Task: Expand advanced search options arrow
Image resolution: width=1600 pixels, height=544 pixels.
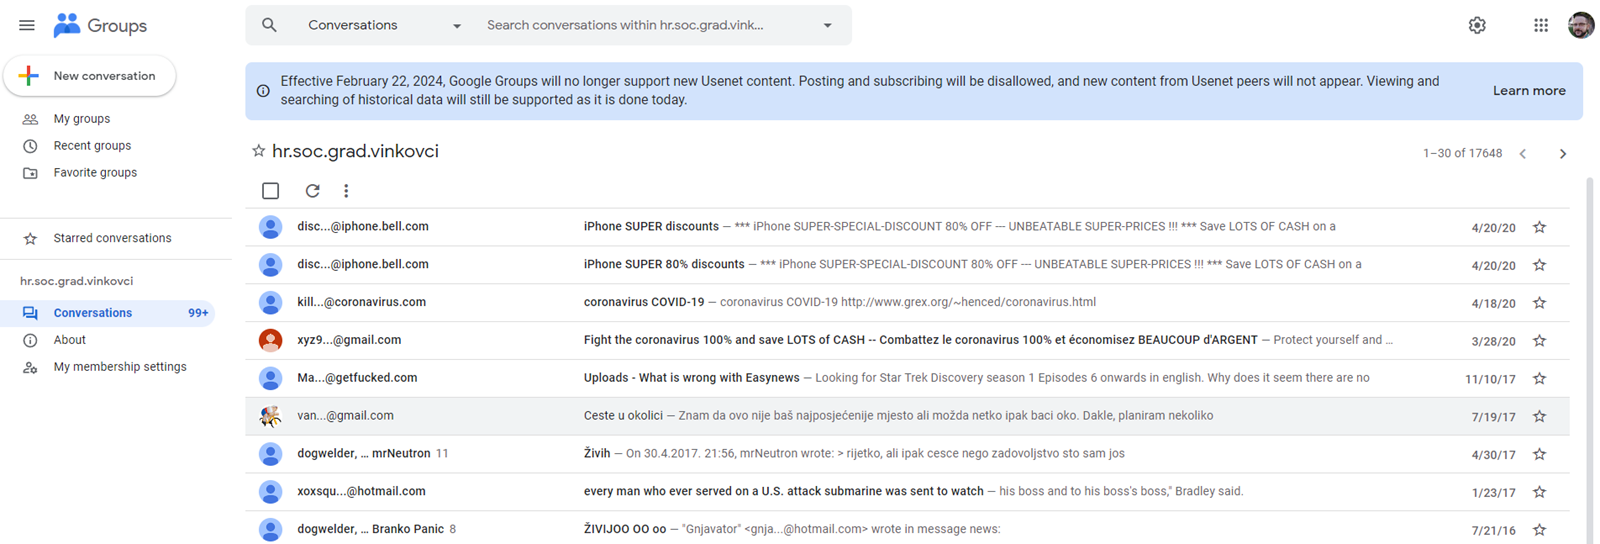Action: 827,25
